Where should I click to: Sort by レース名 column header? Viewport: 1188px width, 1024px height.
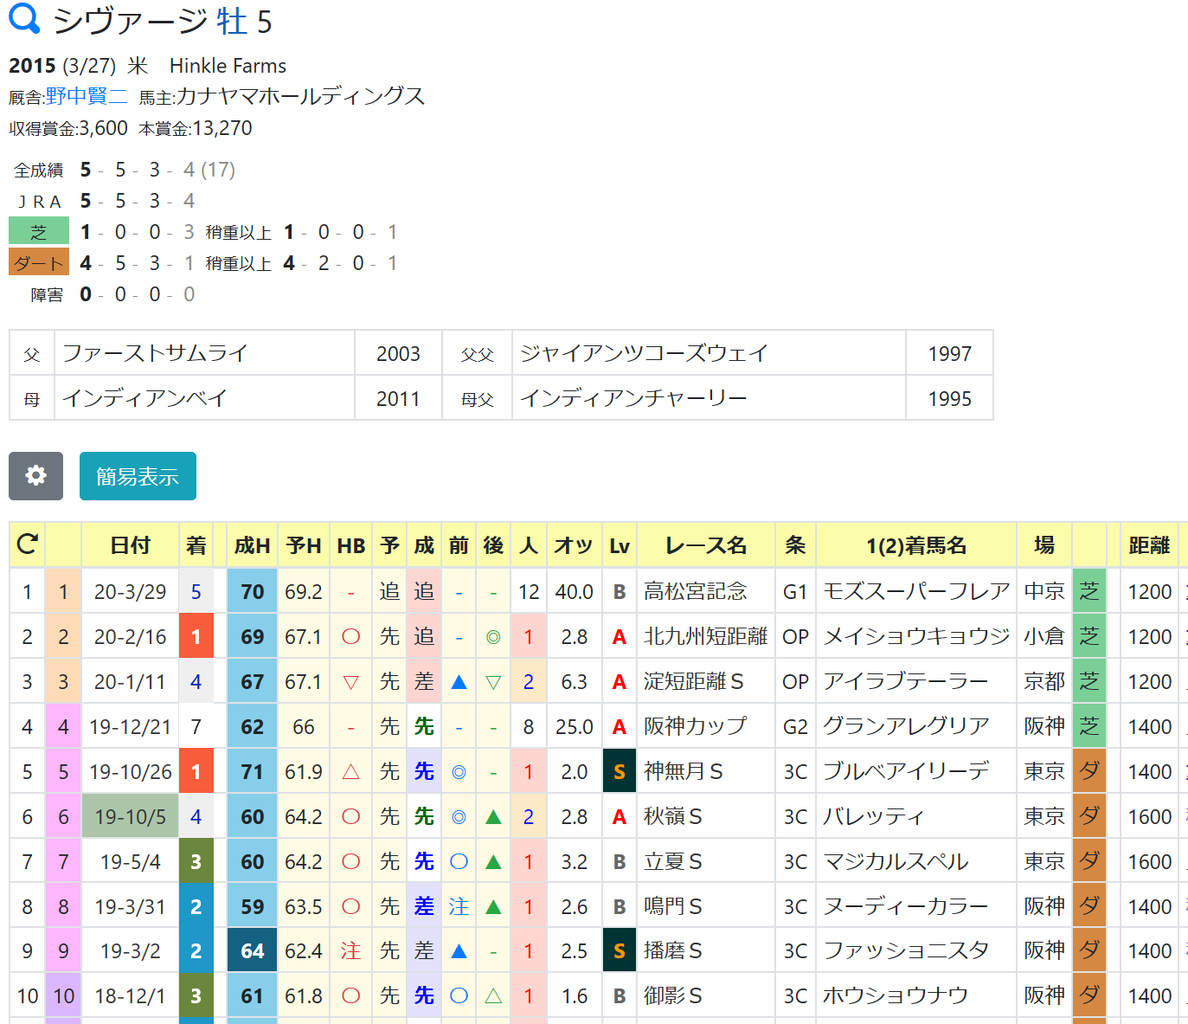click(705, 545)
